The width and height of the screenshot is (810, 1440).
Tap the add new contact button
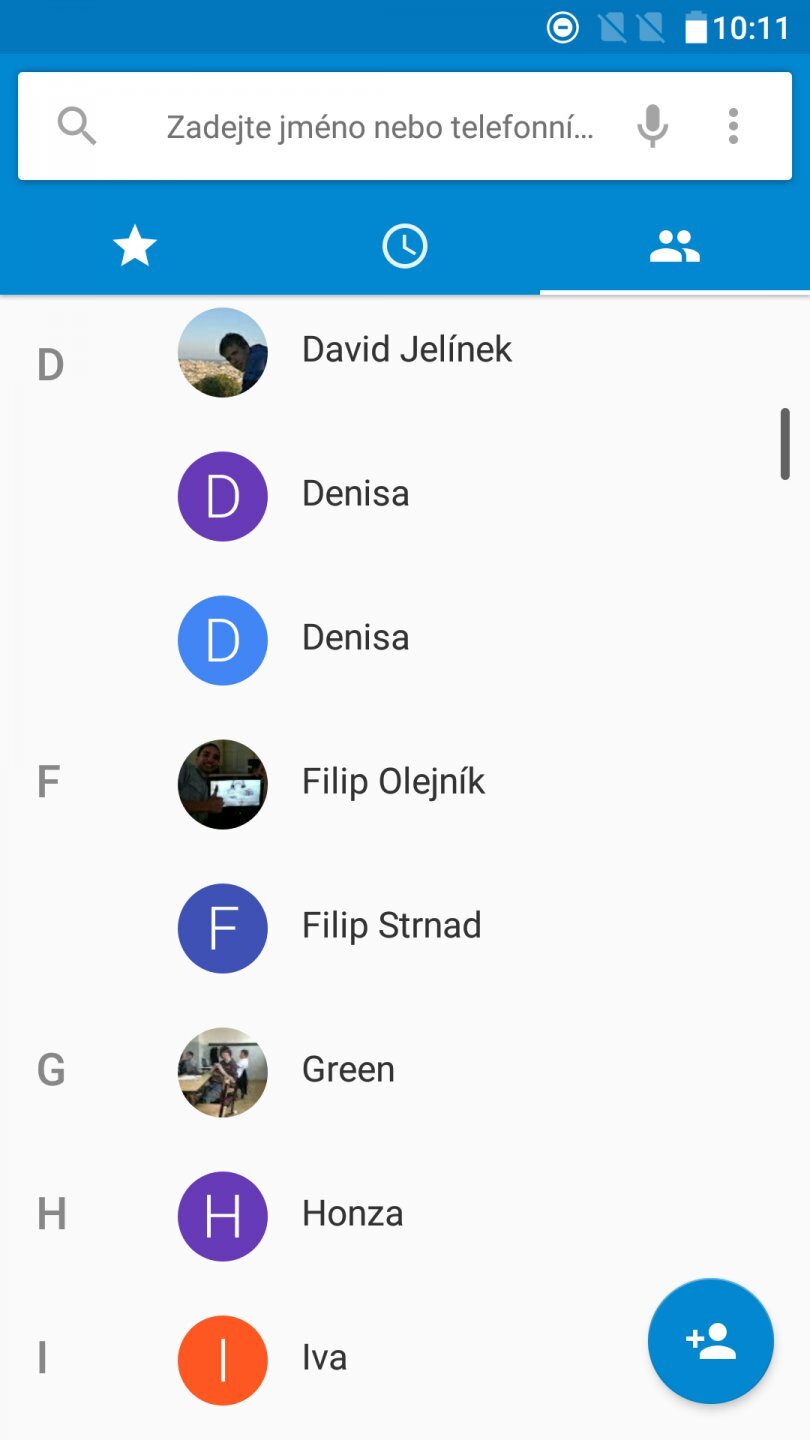711,1341
